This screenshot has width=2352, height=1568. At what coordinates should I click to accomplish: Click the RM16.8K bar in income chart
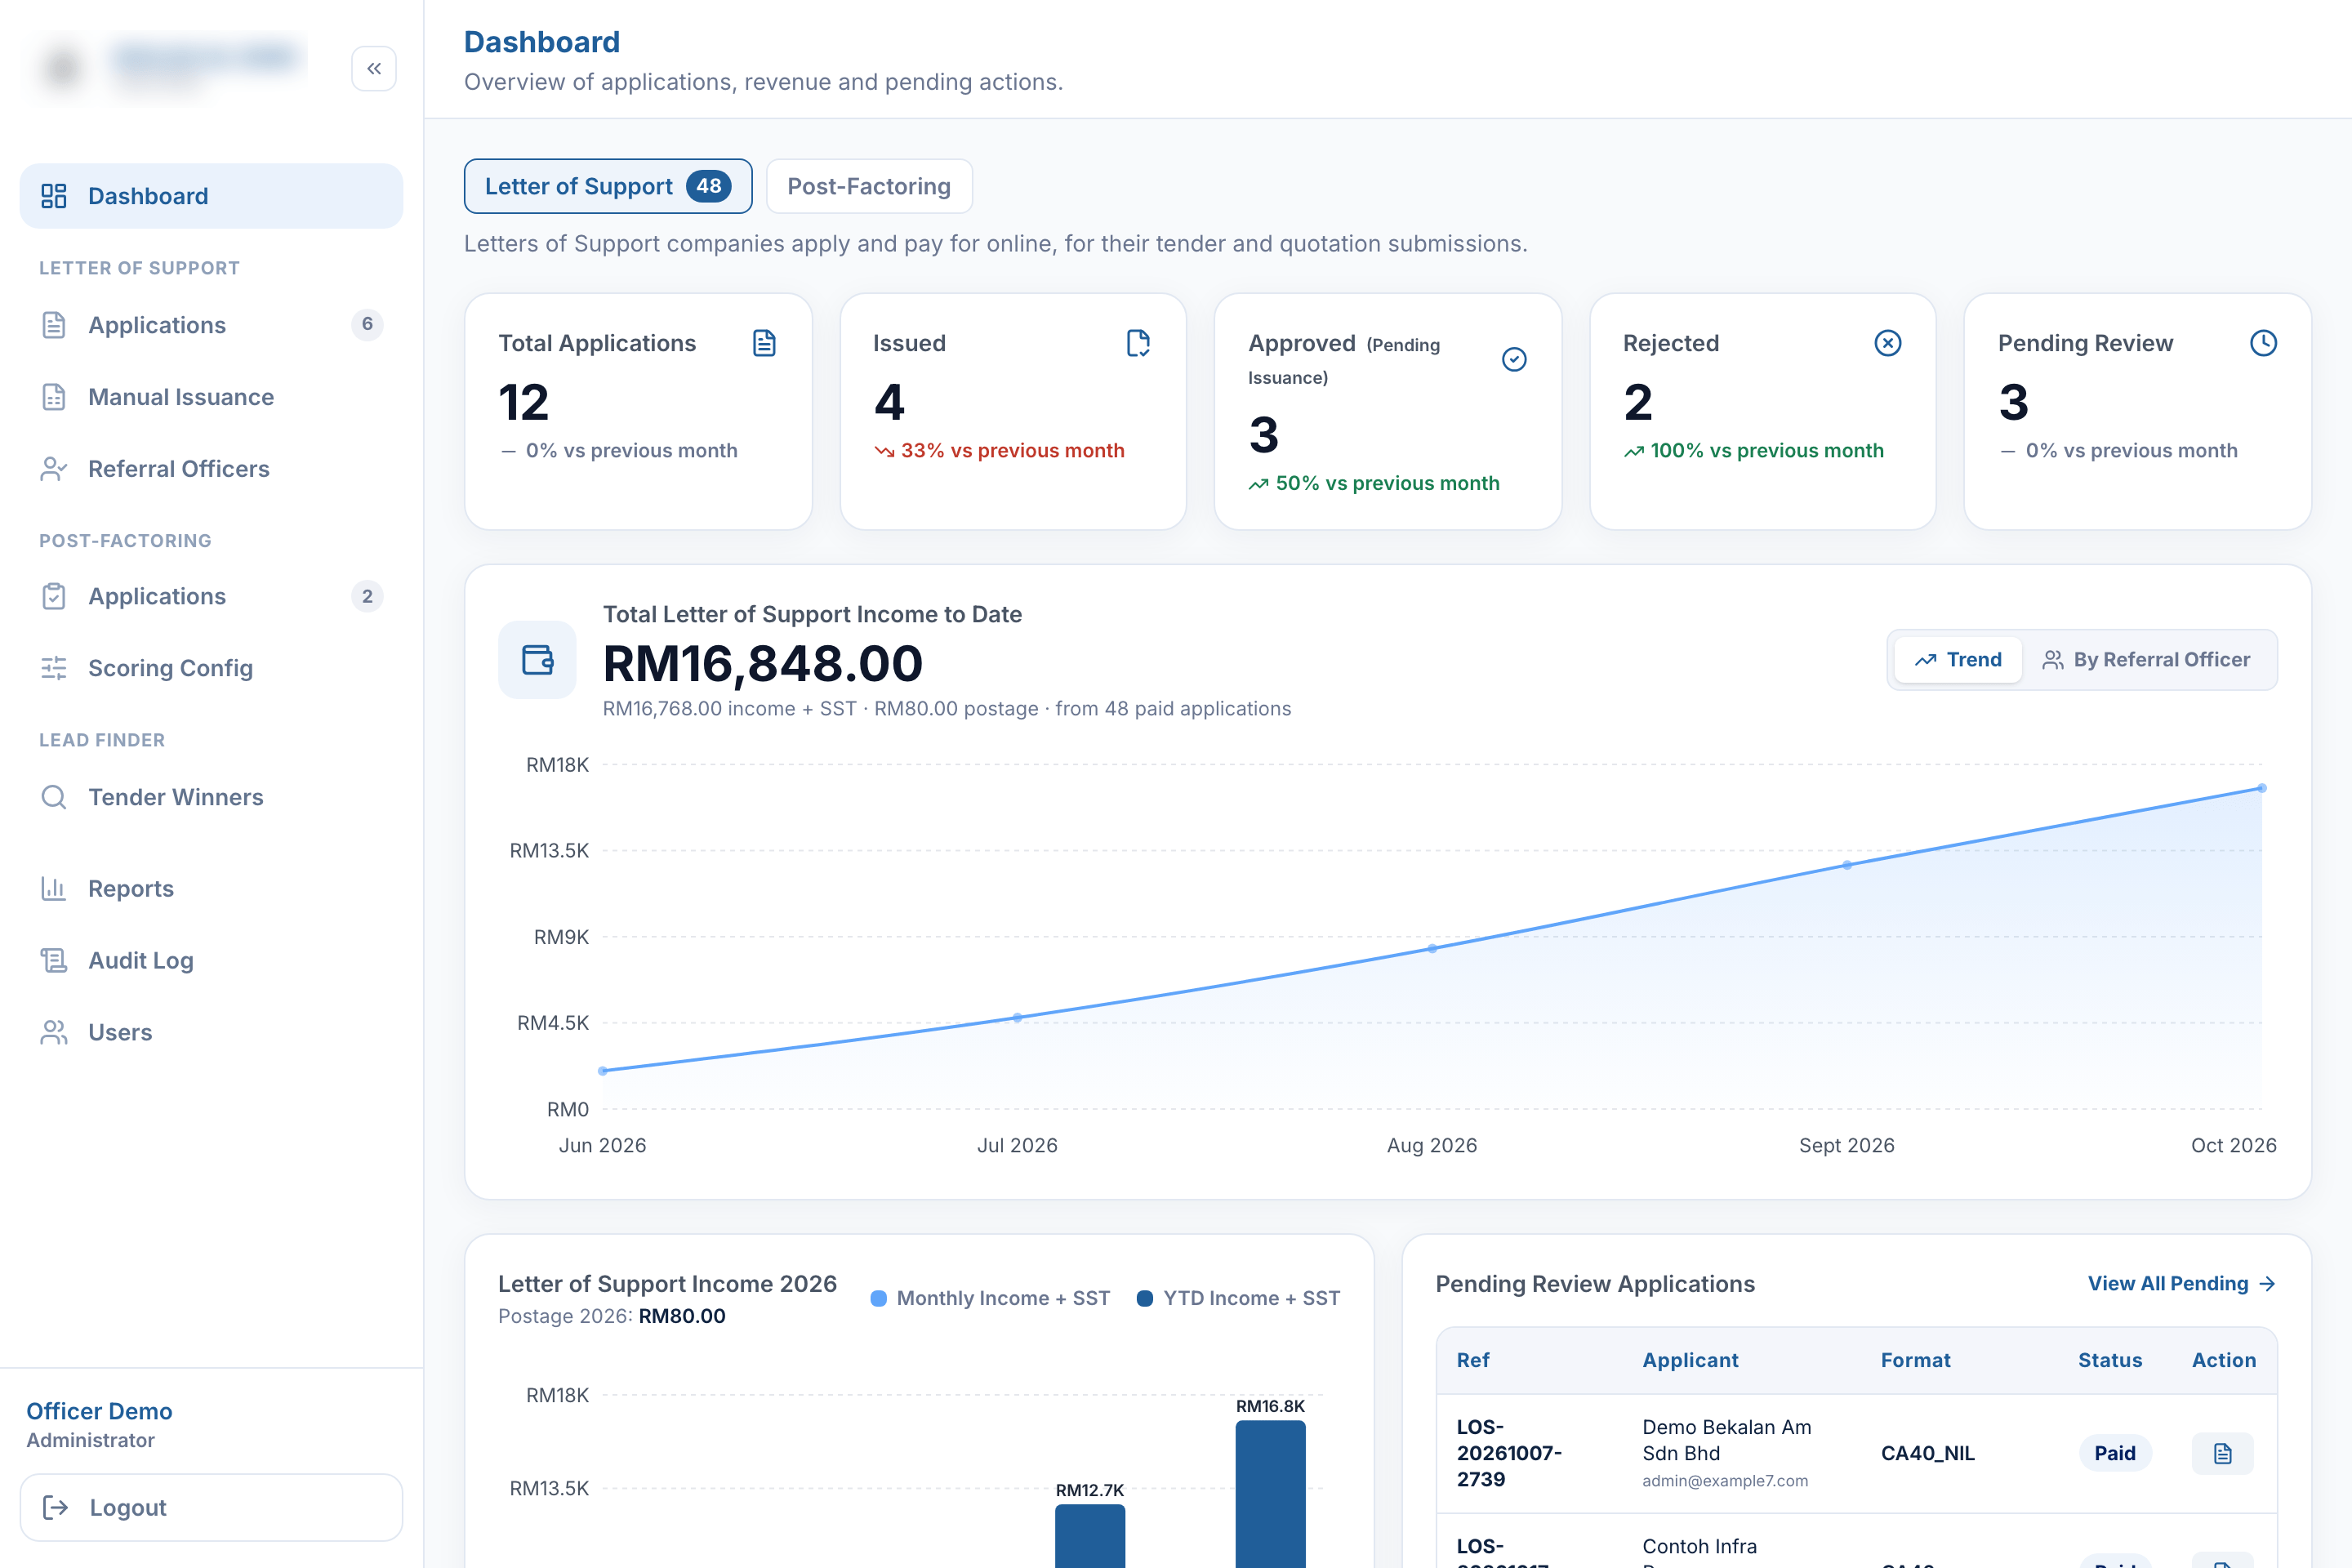[x=1270, y=1494]
